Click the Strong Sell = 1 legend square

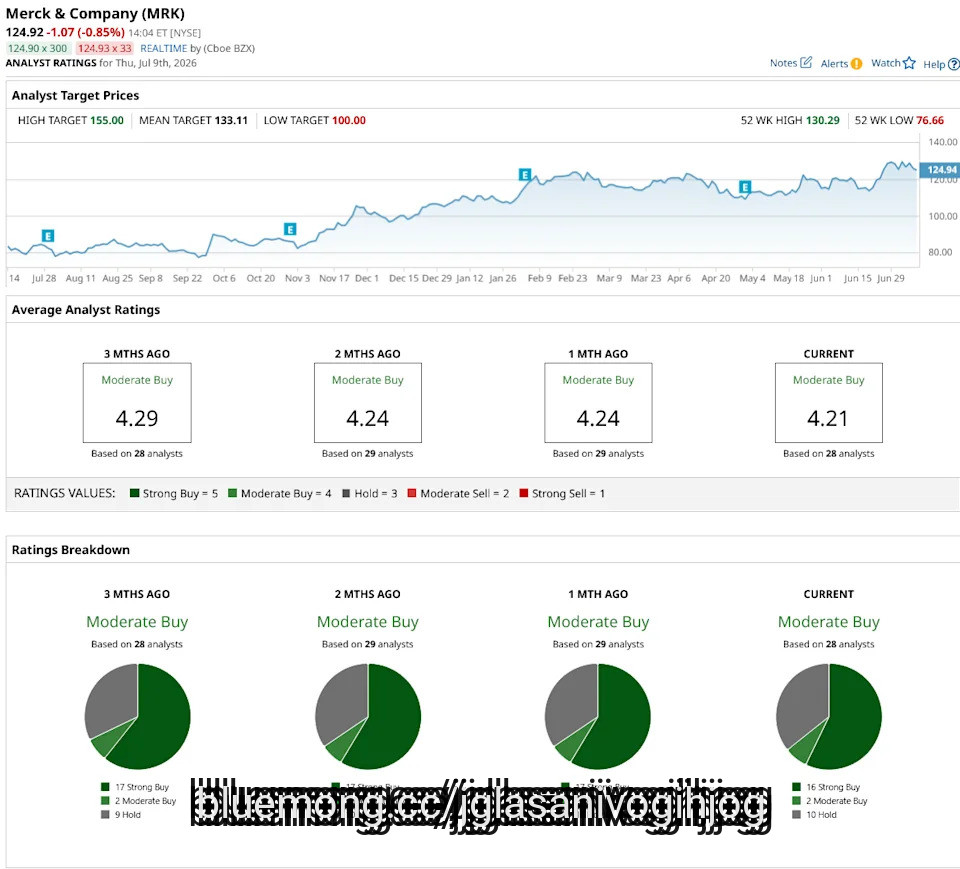[523, 493]
